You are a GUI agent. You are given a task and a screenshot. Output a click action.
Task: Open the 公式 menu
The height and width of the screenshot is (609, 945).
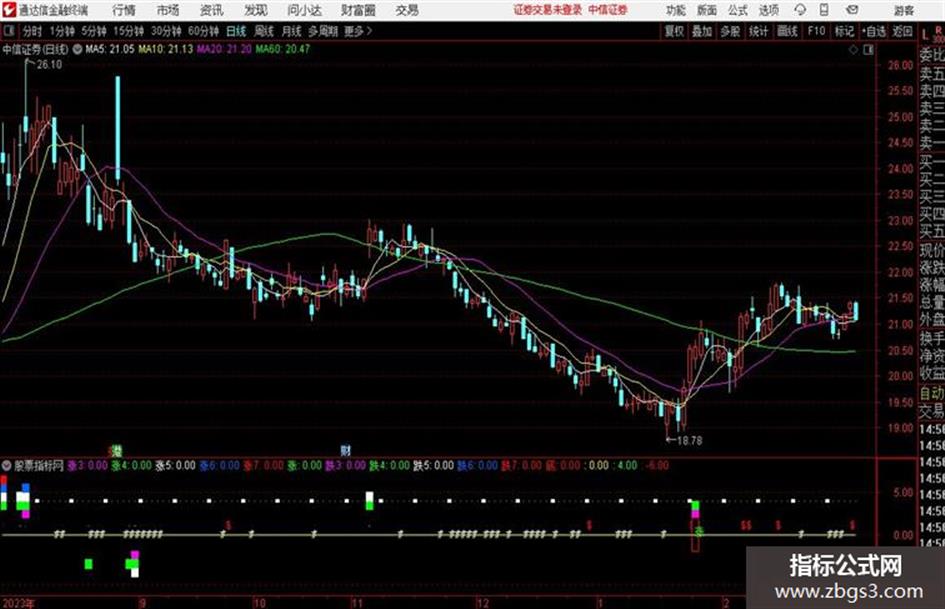pos(737,10)
